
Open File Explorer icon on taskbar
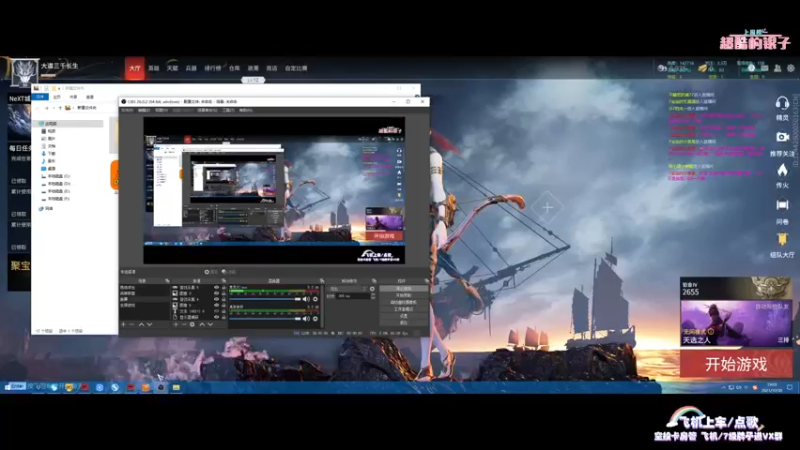[x=176, y=387]
